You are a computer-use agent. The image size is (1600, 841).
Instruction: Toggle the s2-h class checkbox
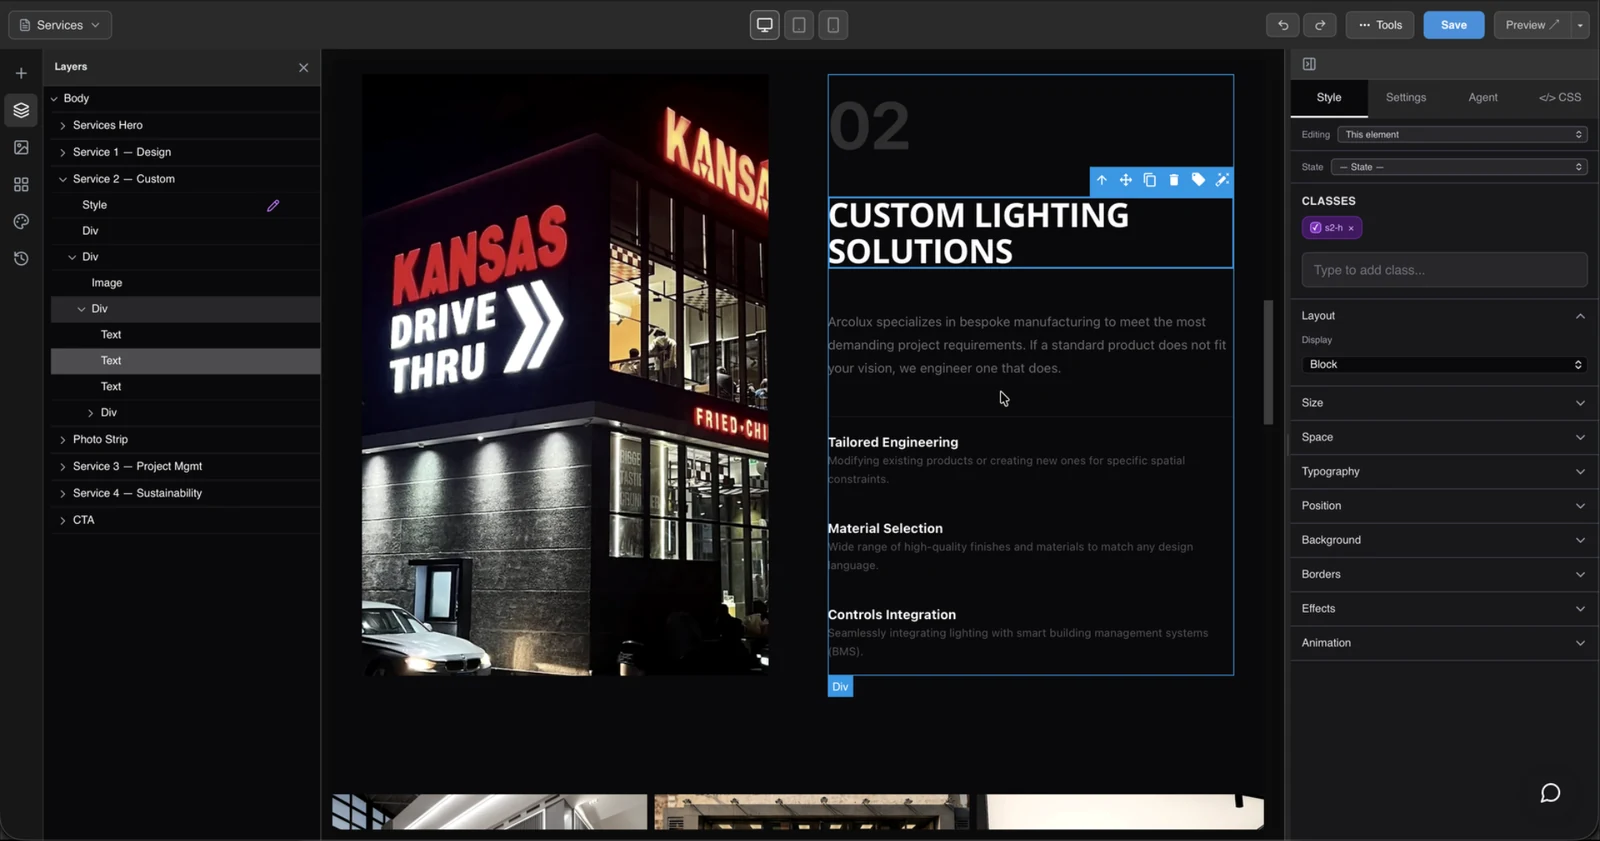coord(1316,228)
